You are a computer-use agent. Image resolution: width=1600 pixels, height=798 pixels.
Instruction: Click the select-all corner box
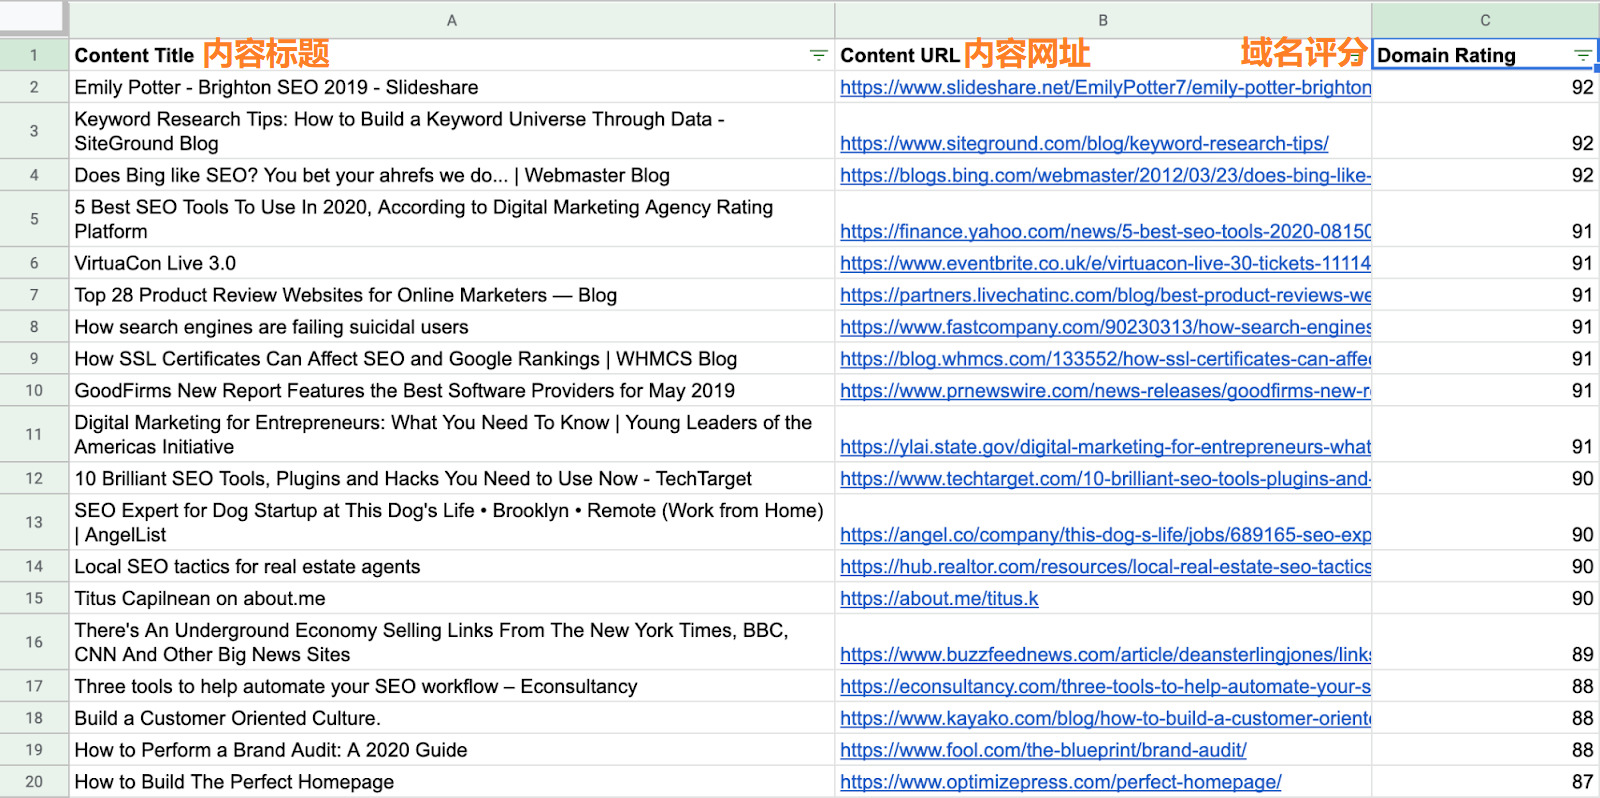[34, 19]
